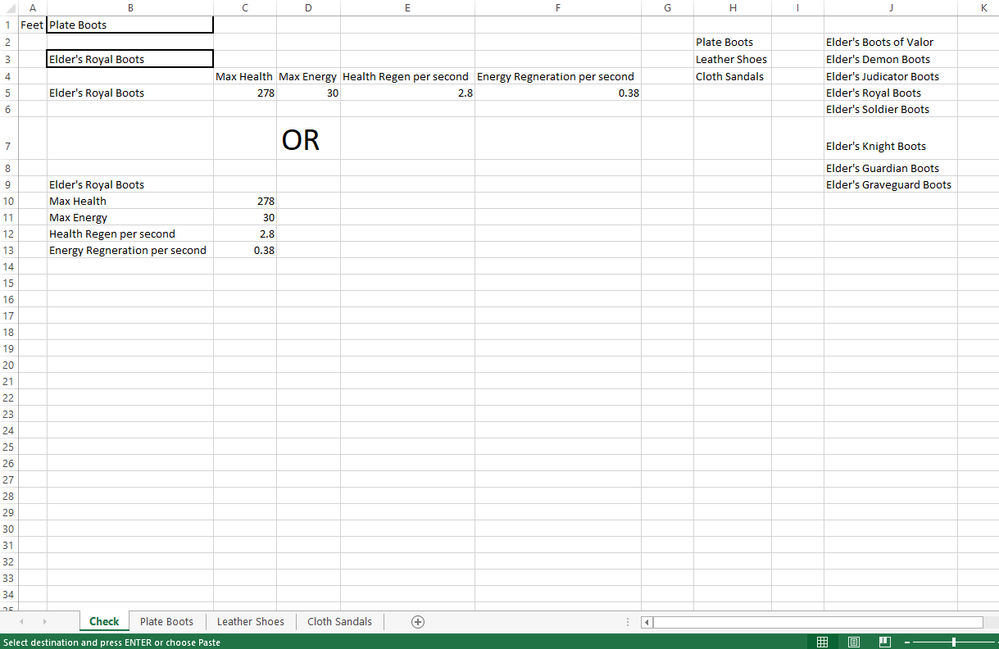The image size is (999, 649).
Task: Select column F header
Action: tap(558, 8)
